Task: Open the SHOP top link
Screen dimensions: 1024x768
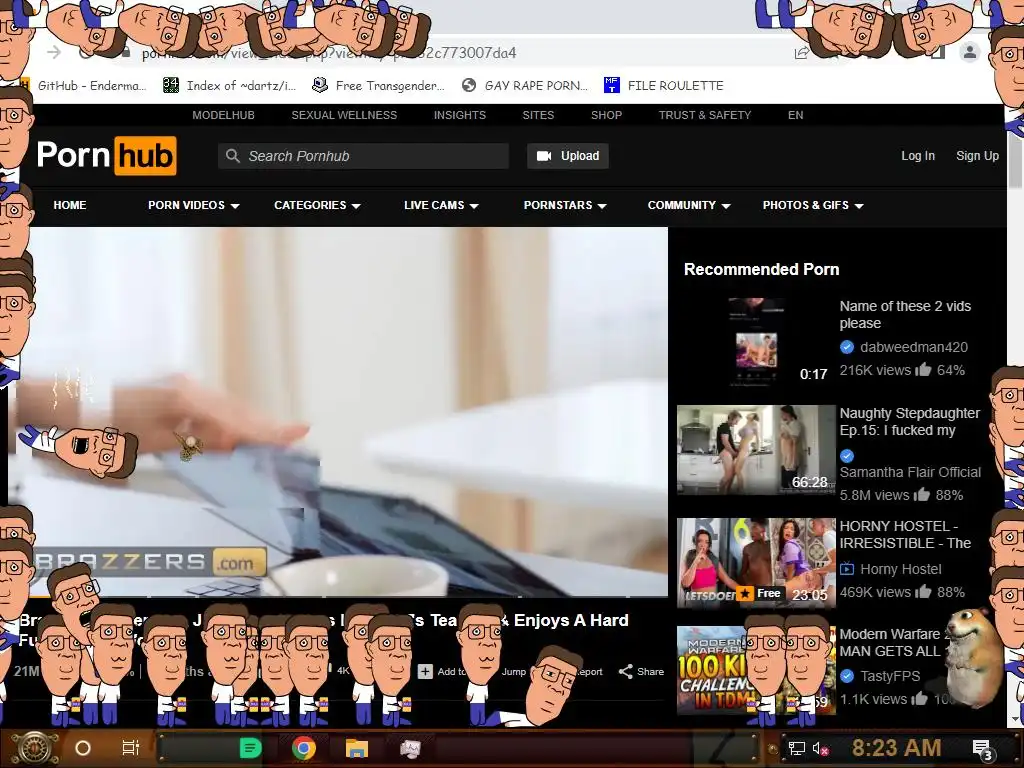Action: (x=607, y=115)
